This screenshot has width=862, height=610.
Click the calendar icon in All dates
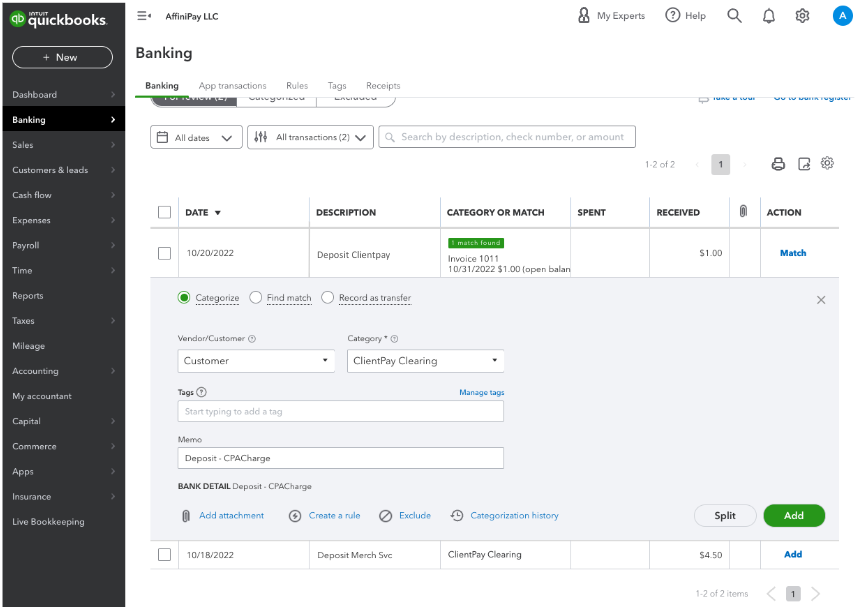click(x=162, y=137)
